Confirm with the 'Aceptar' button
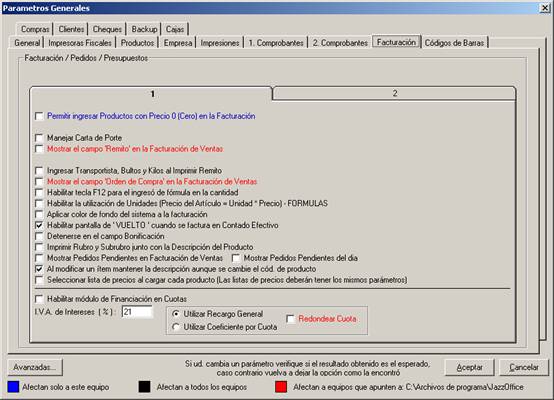Screen dimensions: 554x400 coord(469,367)
